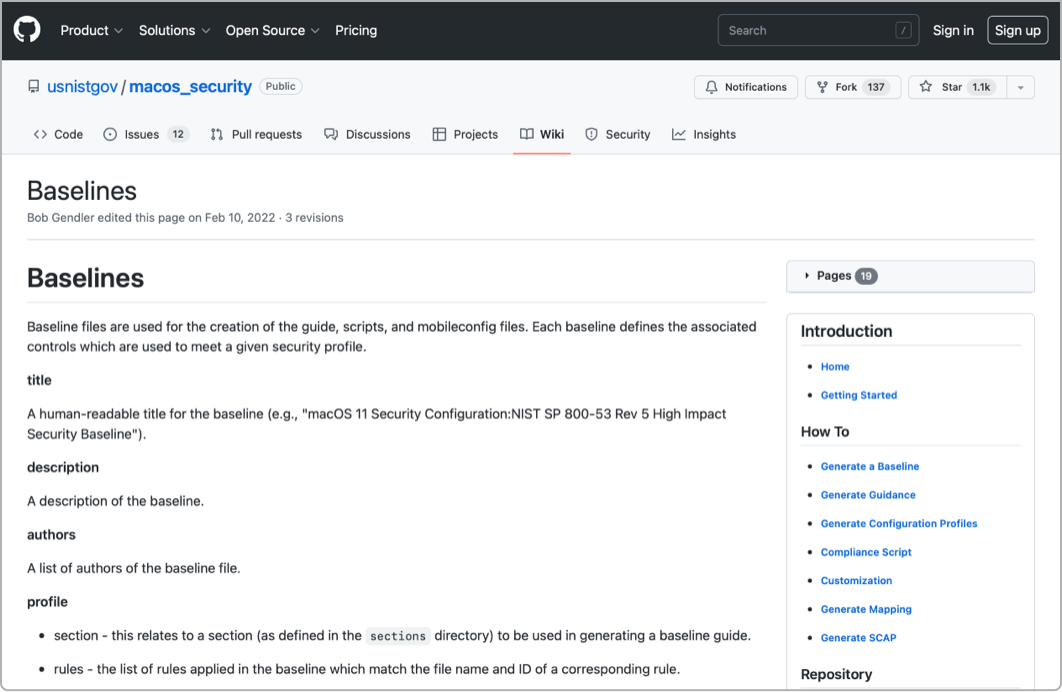Screen dimensions: 1062x692
Task: Open the Generate a Baseline link
Action: [x=870, y=467]
